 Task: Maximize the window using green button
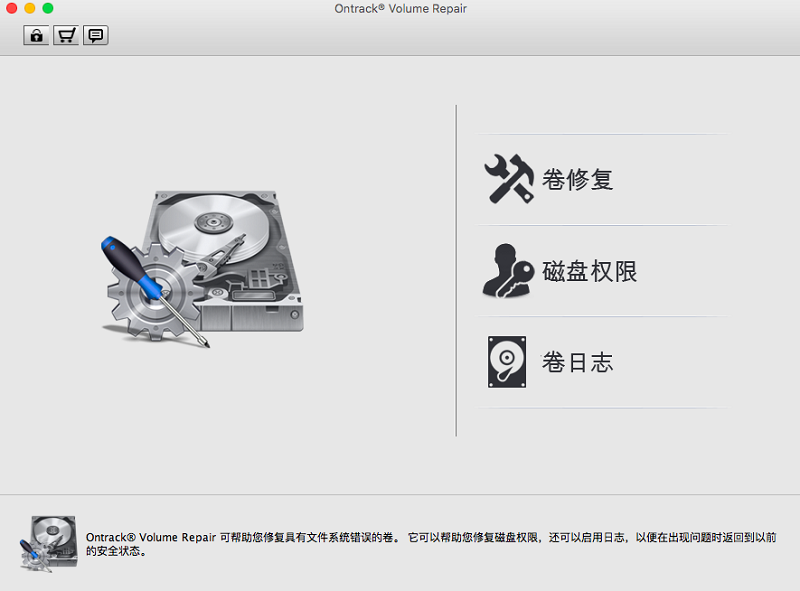48,9
